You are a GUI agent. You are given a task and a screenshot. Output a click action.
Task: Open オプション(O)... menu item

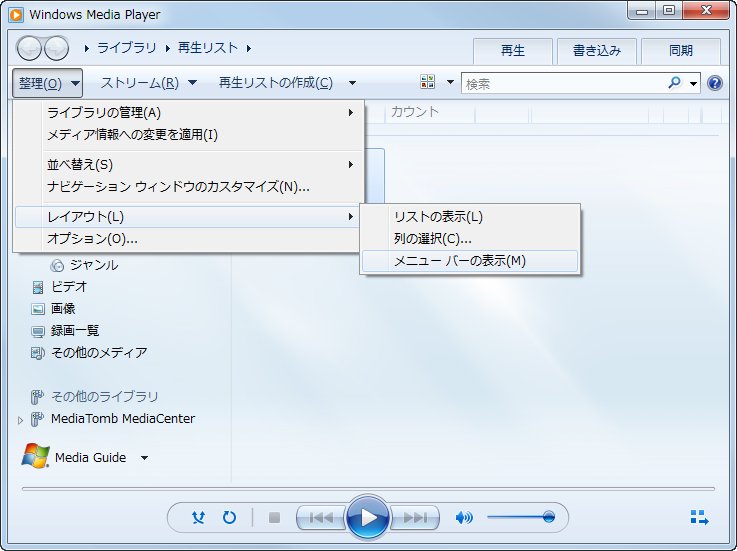pos(188,239)
